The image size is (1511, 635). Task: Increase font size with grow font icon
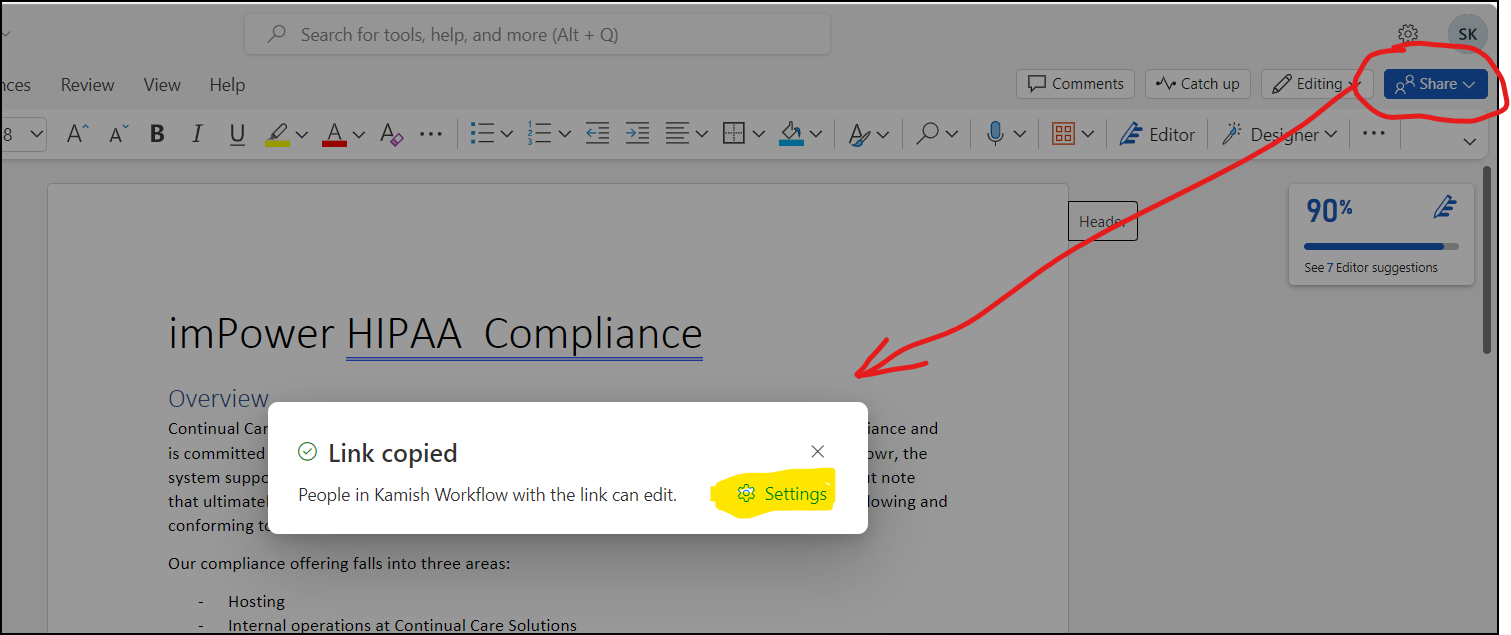pos(78,134)
